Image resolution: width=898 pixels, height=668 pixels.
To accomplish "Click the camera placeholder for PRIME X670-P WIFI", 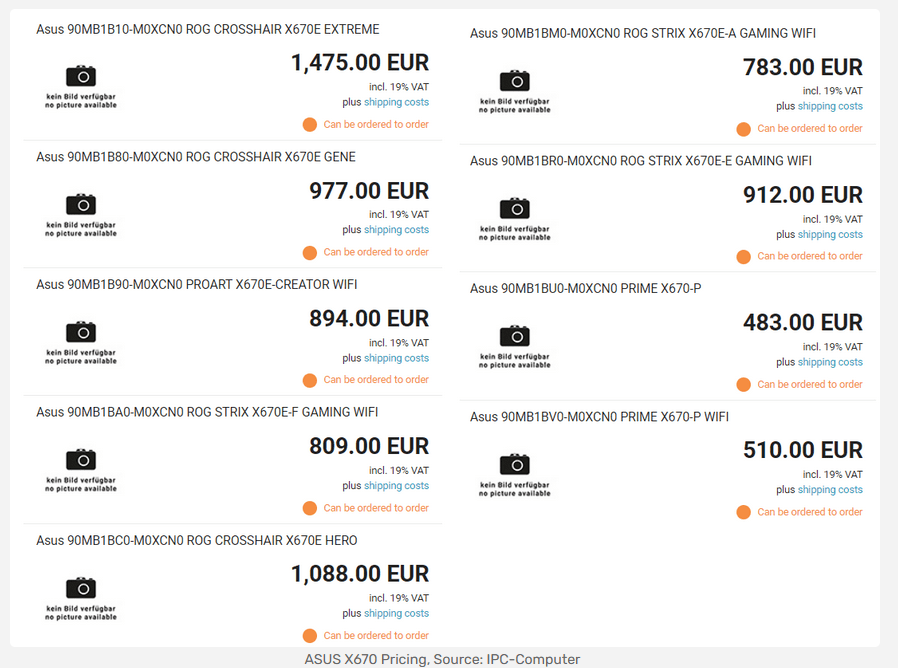I will (x=514, y=475).
